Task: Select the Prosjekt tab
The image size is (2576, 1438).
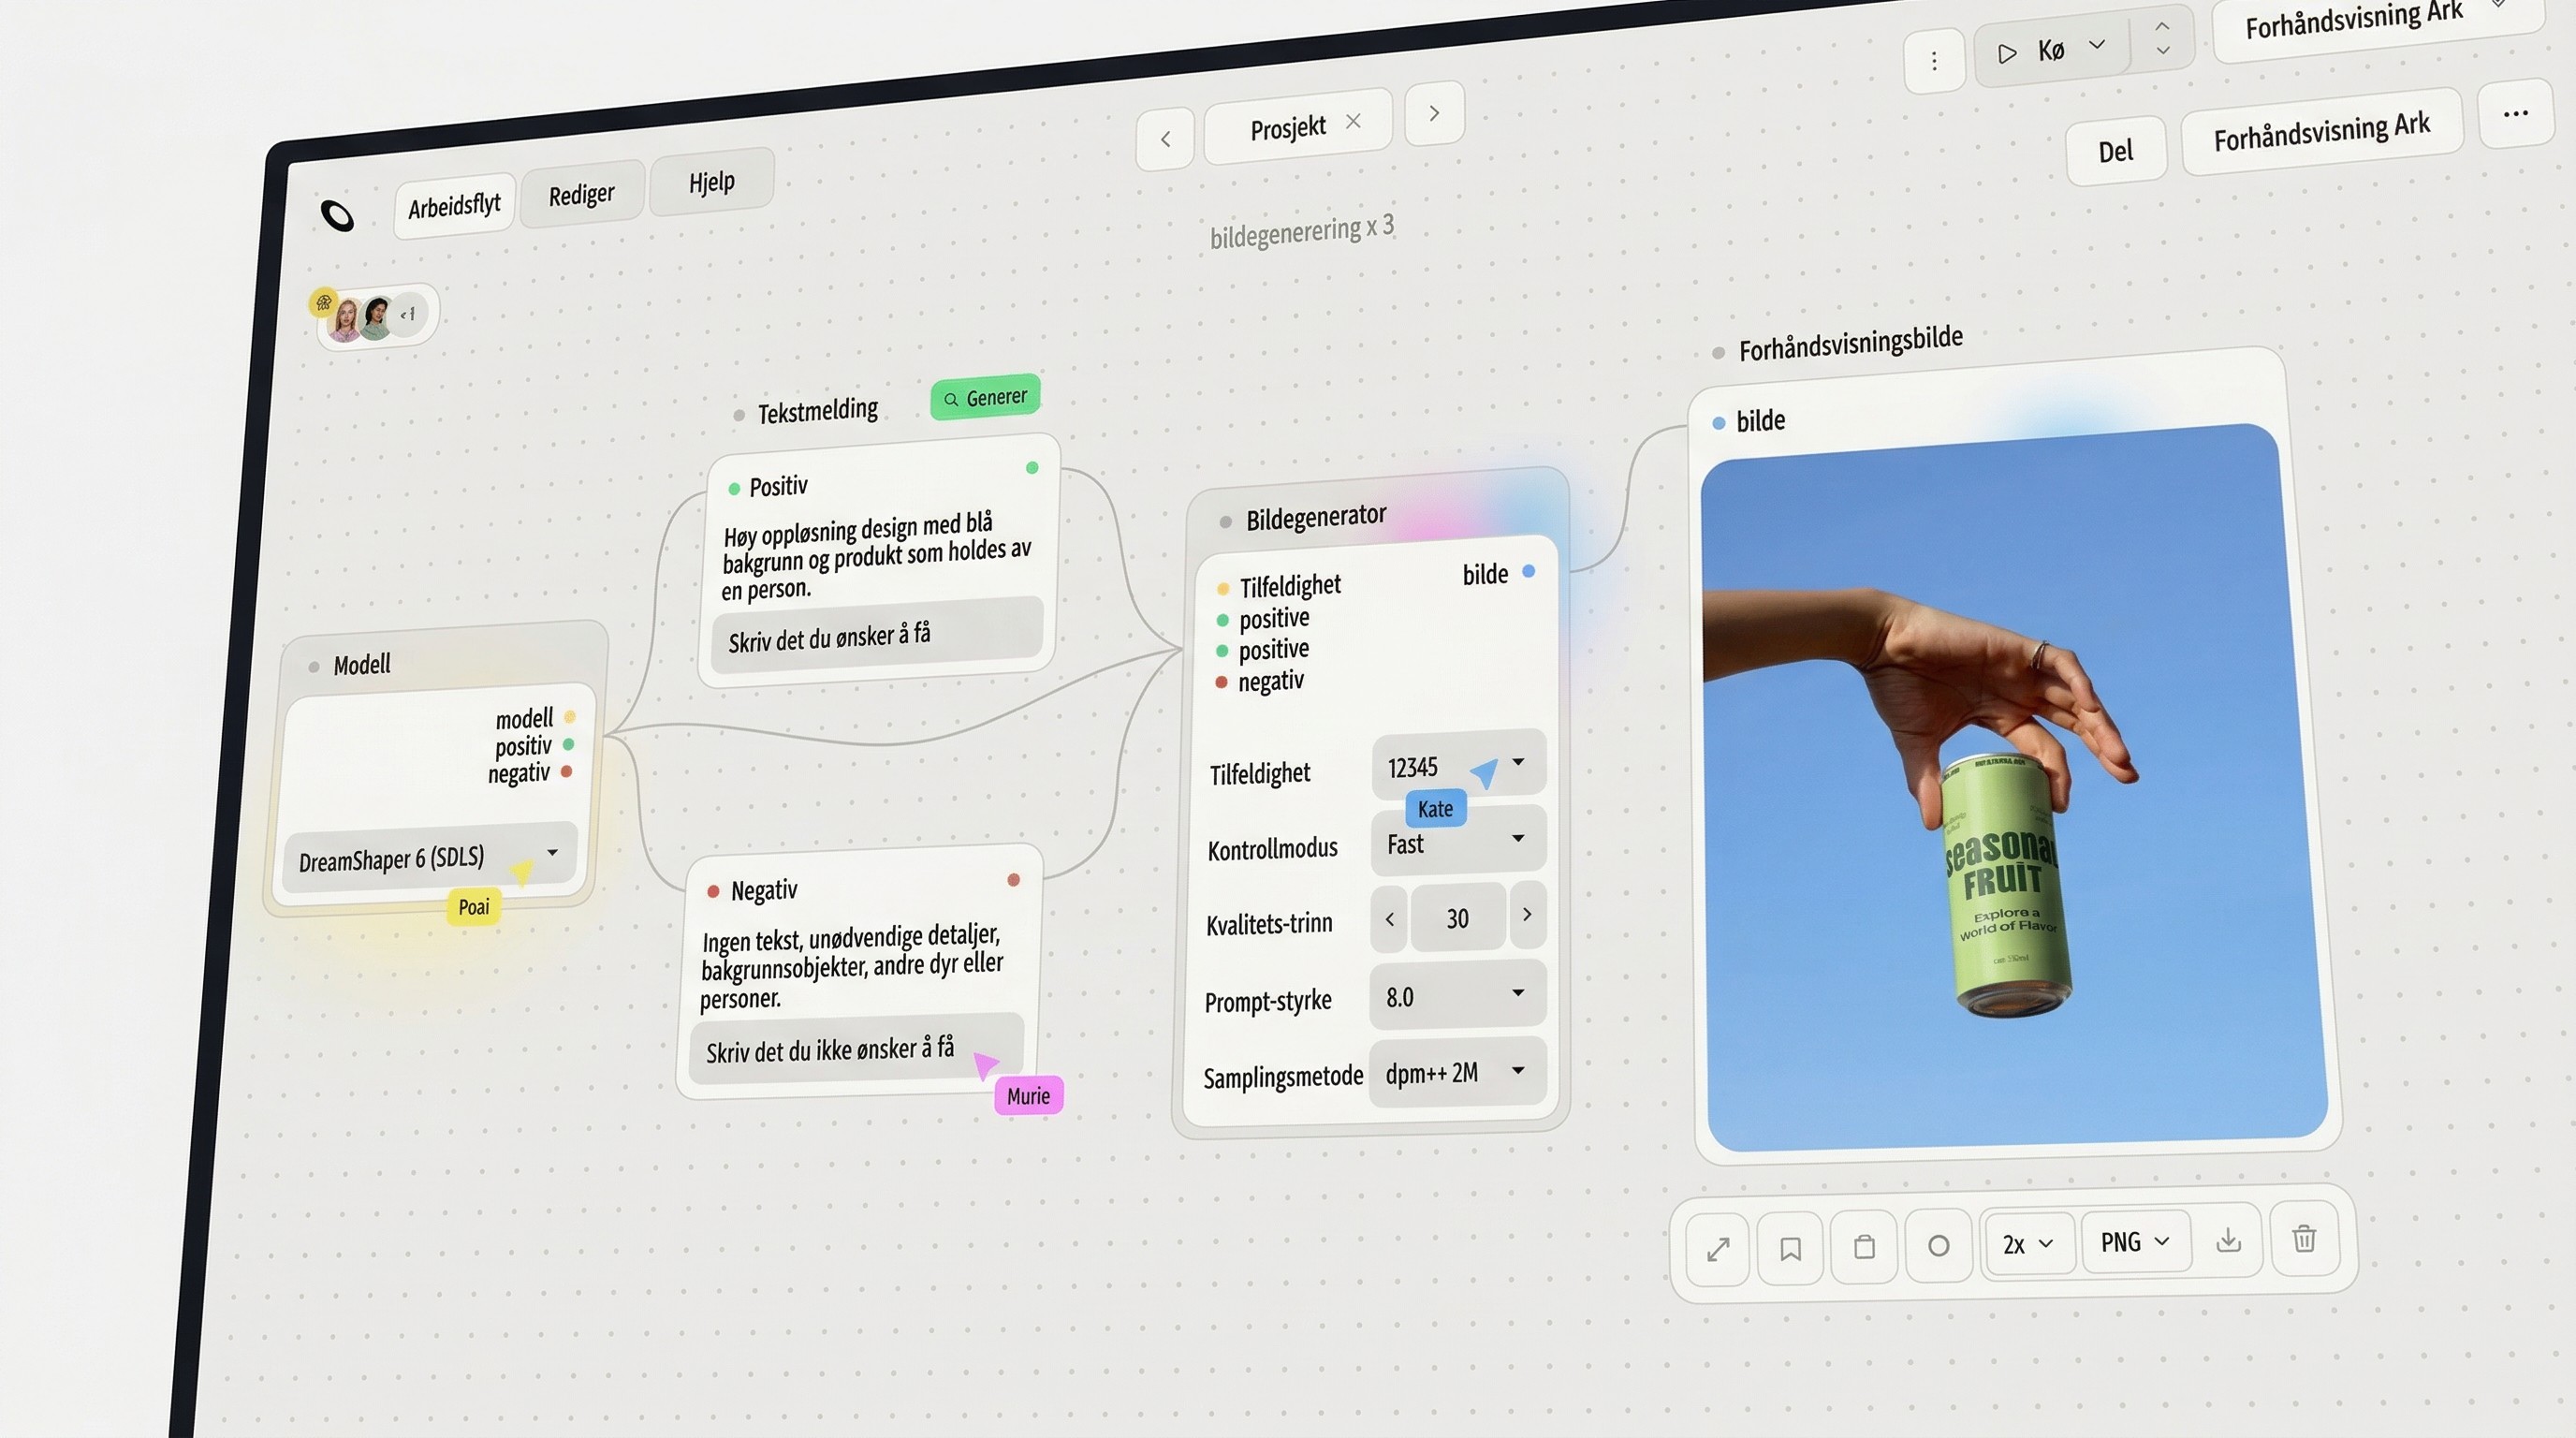Action: [1287, 128]
